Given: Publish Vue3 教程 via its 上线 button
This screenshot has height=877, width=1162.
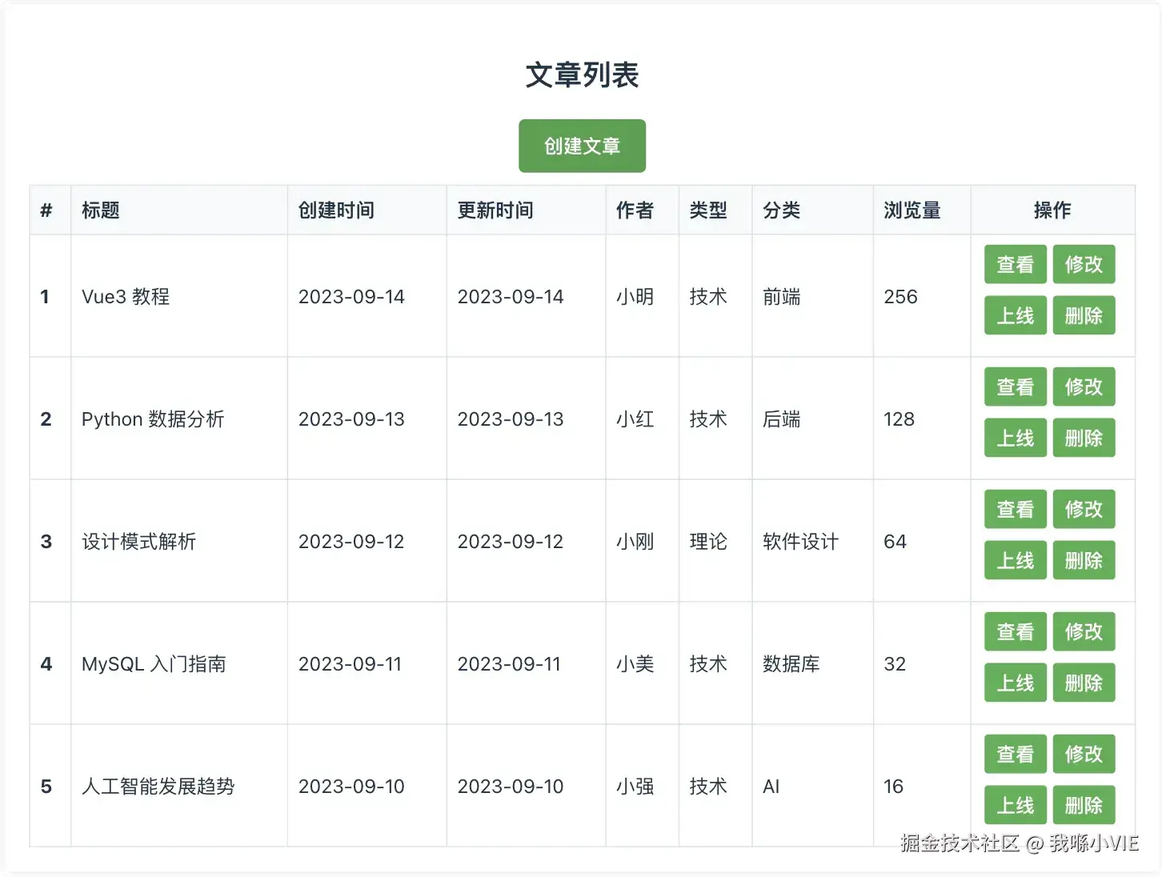Looking at the screenshot, I should pos(1015,316).
